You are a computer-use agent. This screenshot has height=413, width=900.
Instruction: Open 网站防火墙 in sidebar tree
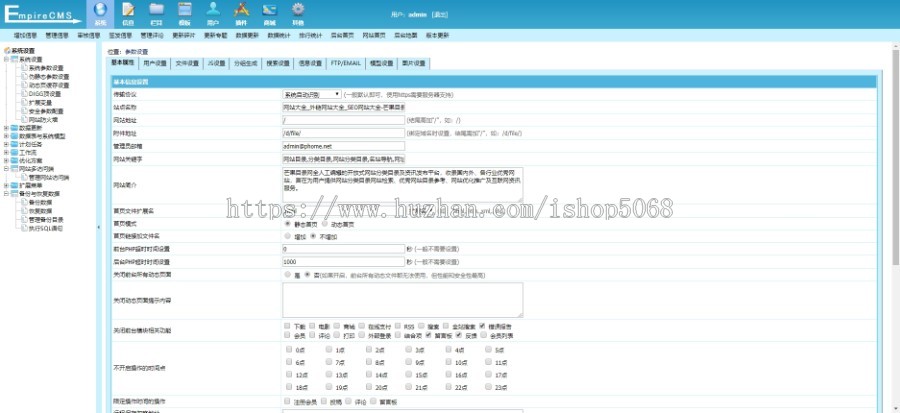[x=43, y=120]
